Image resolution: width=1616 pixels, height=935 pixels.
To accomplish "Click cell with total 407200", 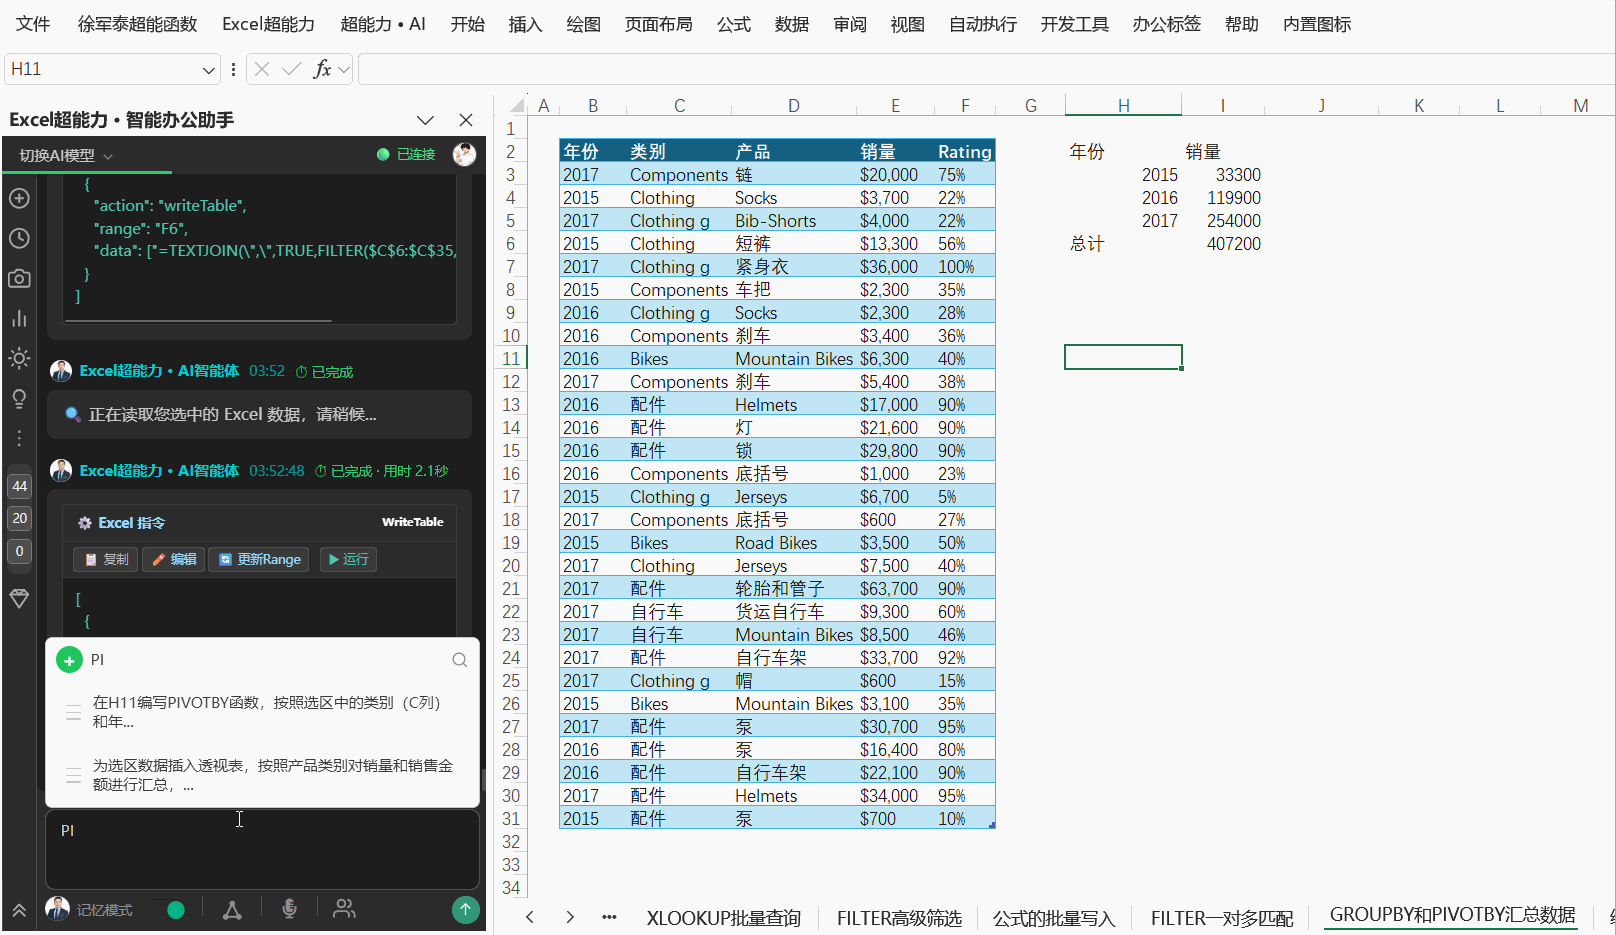I will point(1222,244).
